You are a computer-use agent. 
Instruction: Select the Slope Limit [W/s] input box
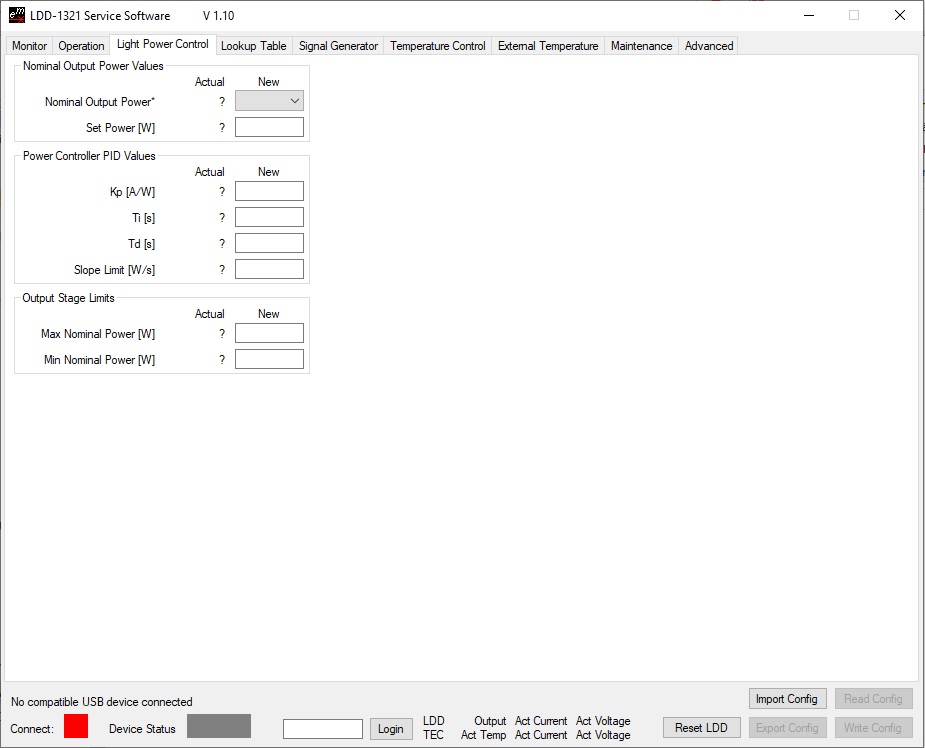click(x=269, y=269)
